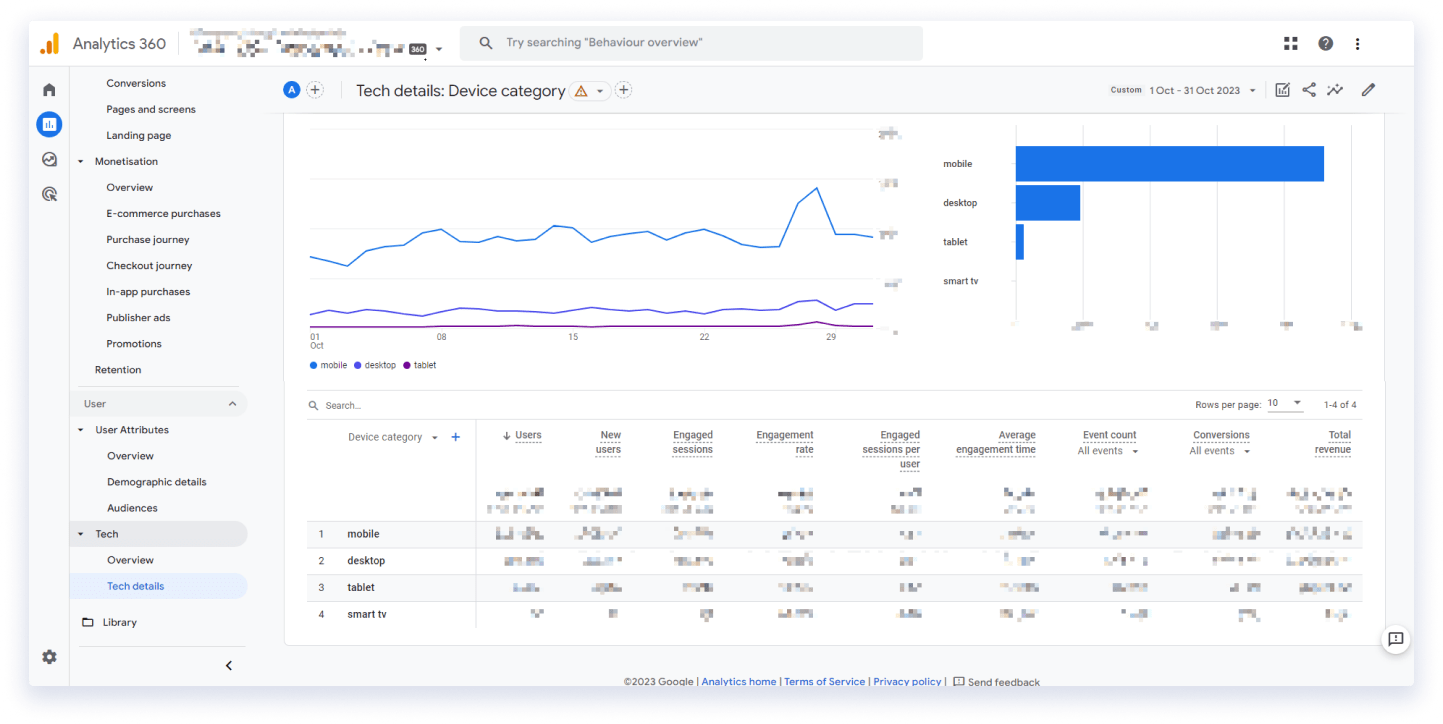This screenshot has width=1443, height=724.
Task: Click the Help question mark icon
Action: 1325,43
